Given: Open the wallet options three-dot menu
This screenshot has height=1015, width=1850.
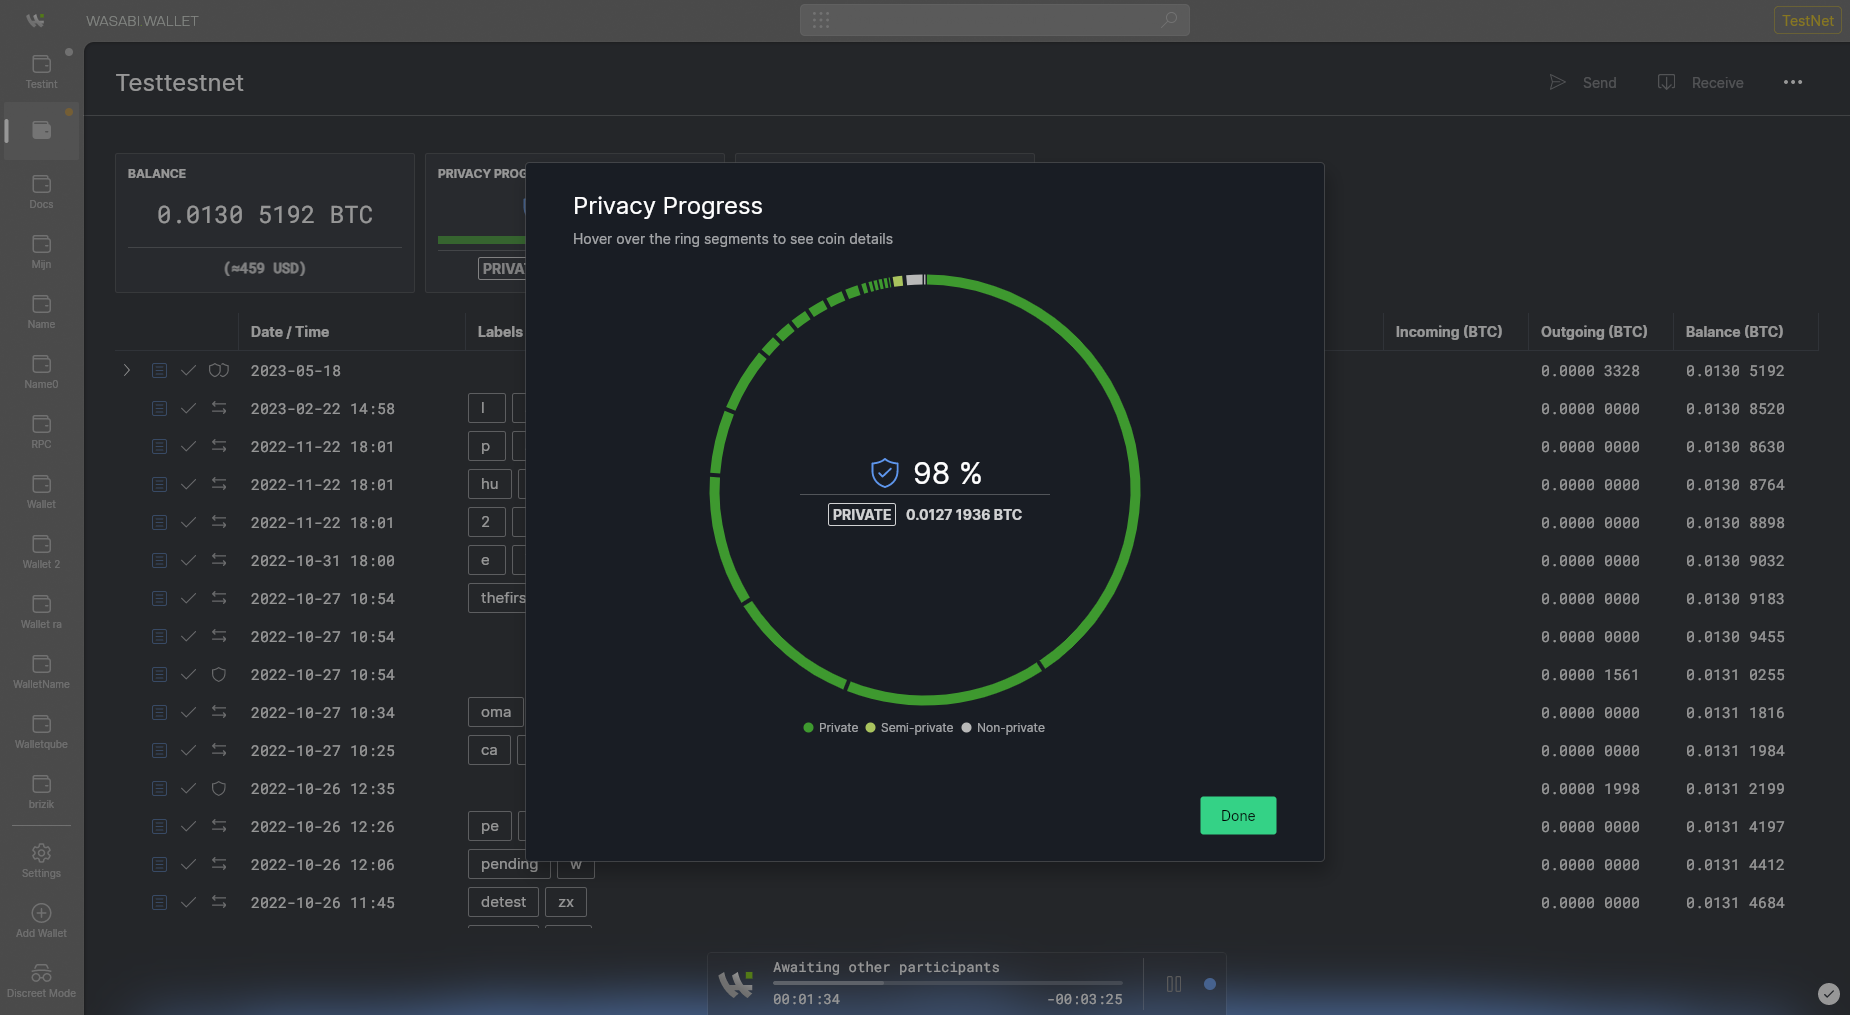Looking at the screenshot, I should (1792, 82).
